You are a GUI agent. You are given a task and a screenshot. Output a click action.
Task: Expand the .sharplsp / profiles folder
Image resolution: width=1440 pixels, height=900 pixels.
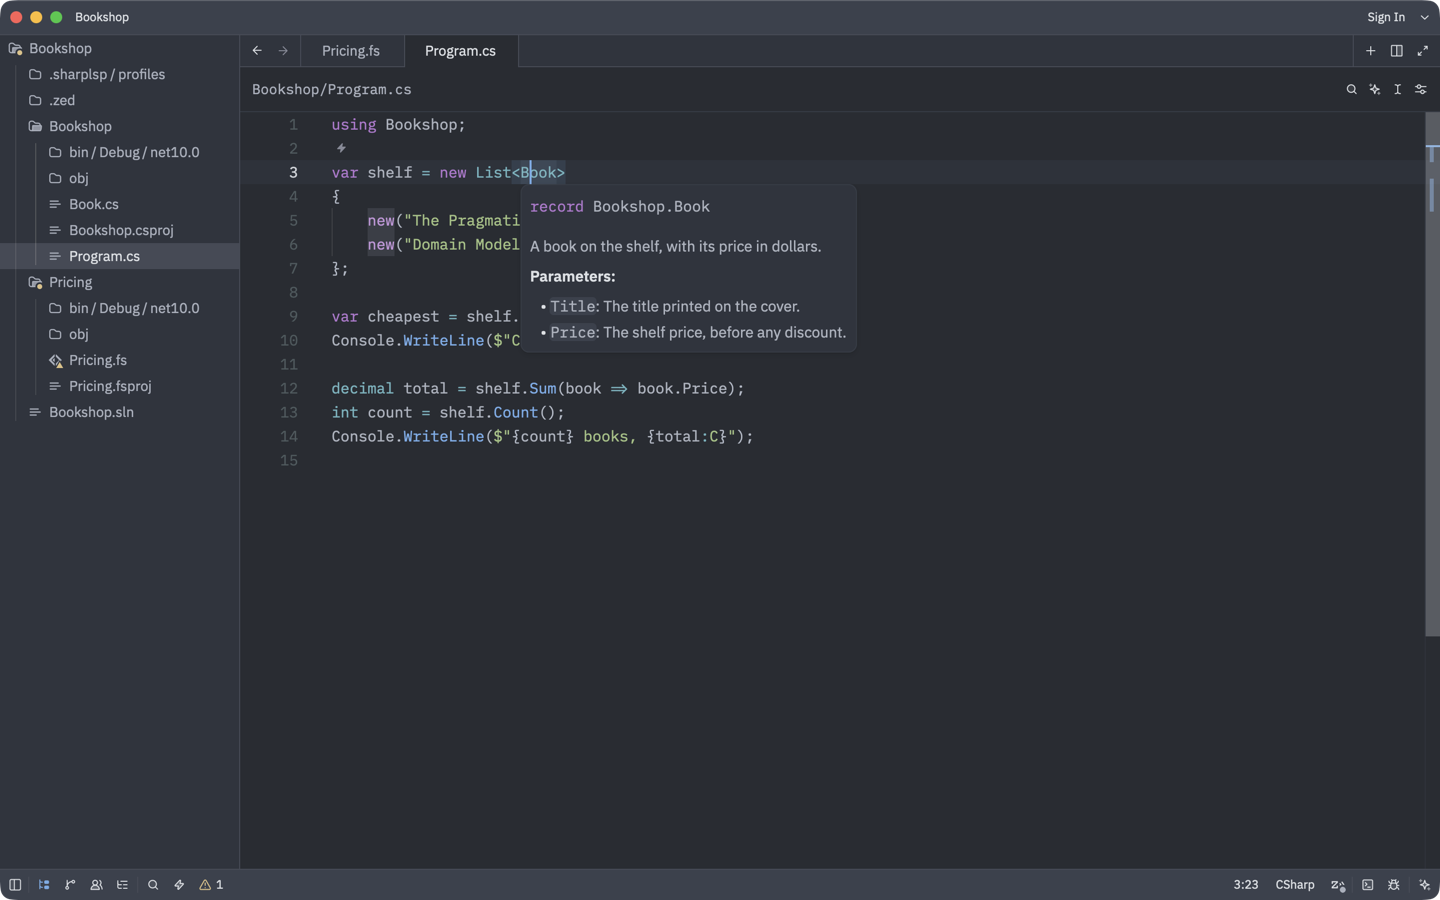[120, 74]
